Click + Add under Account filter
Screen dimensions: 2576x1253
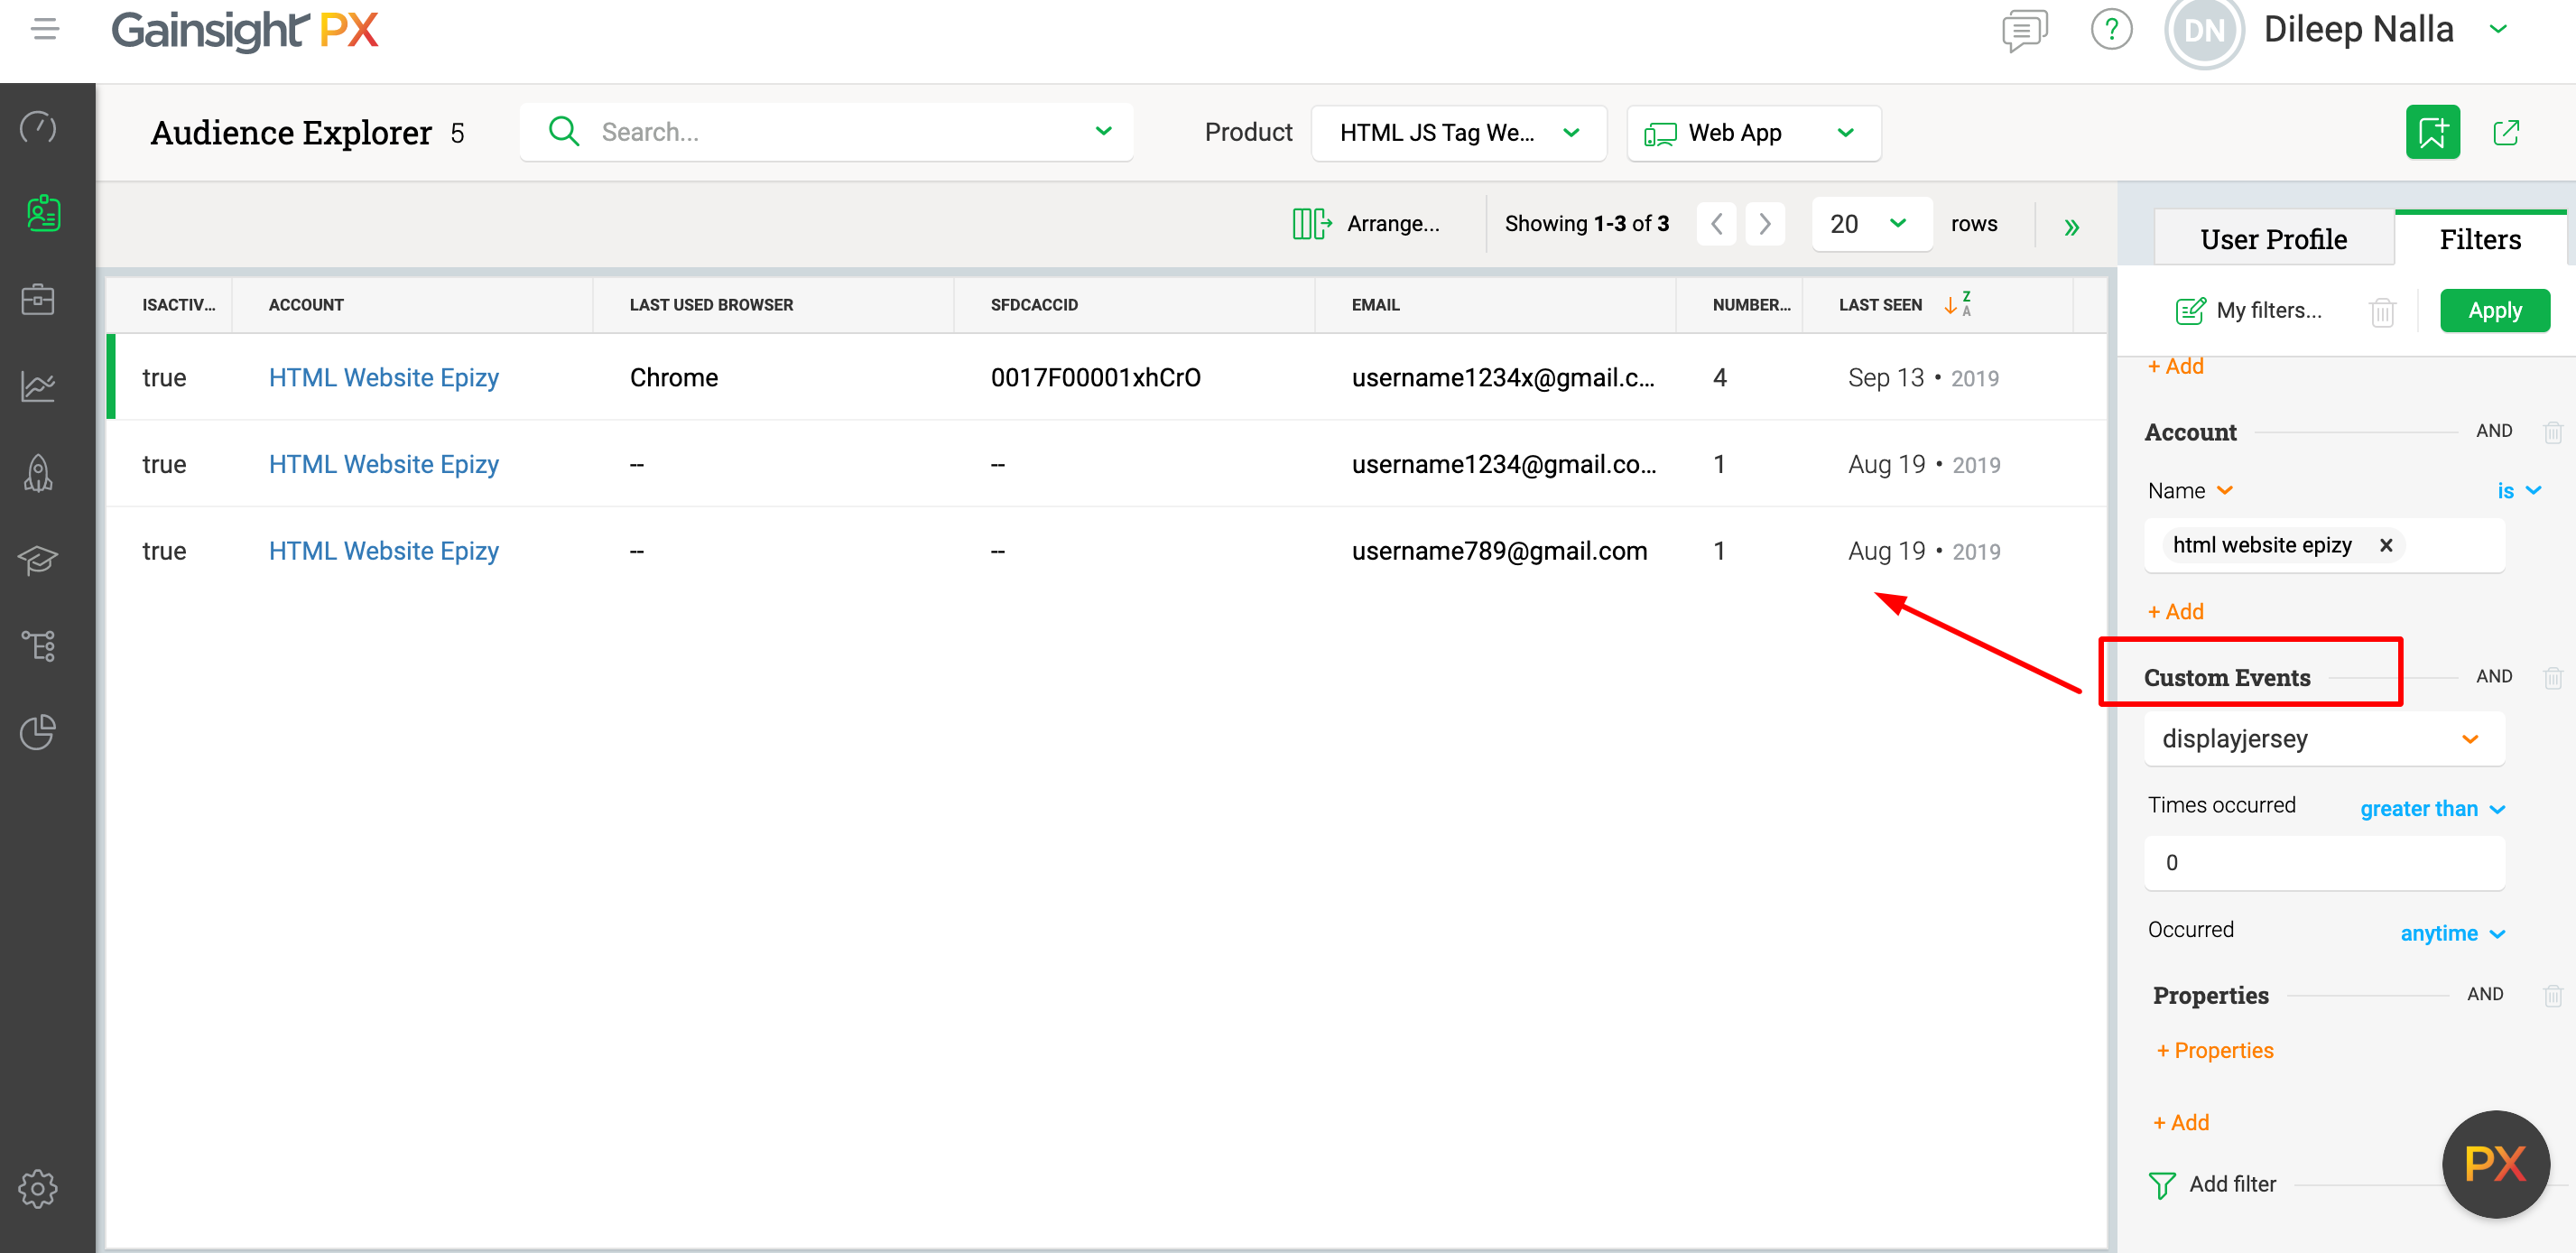(x=2175, y=612)
